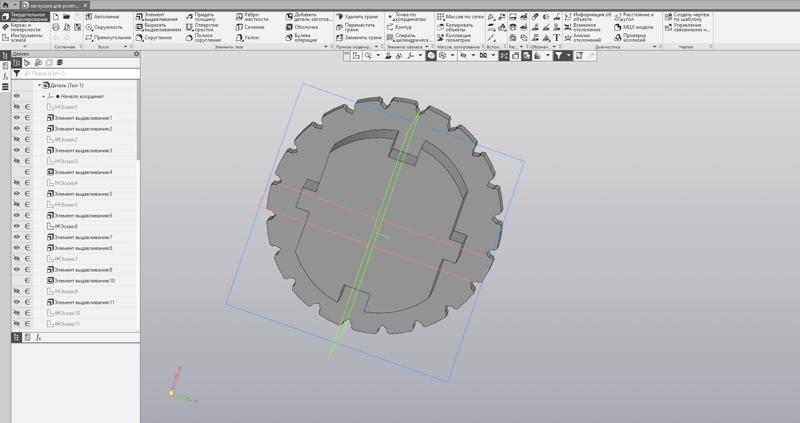Open file folder icon
This screenshot has width=800, height=423.
coord(67,17)
